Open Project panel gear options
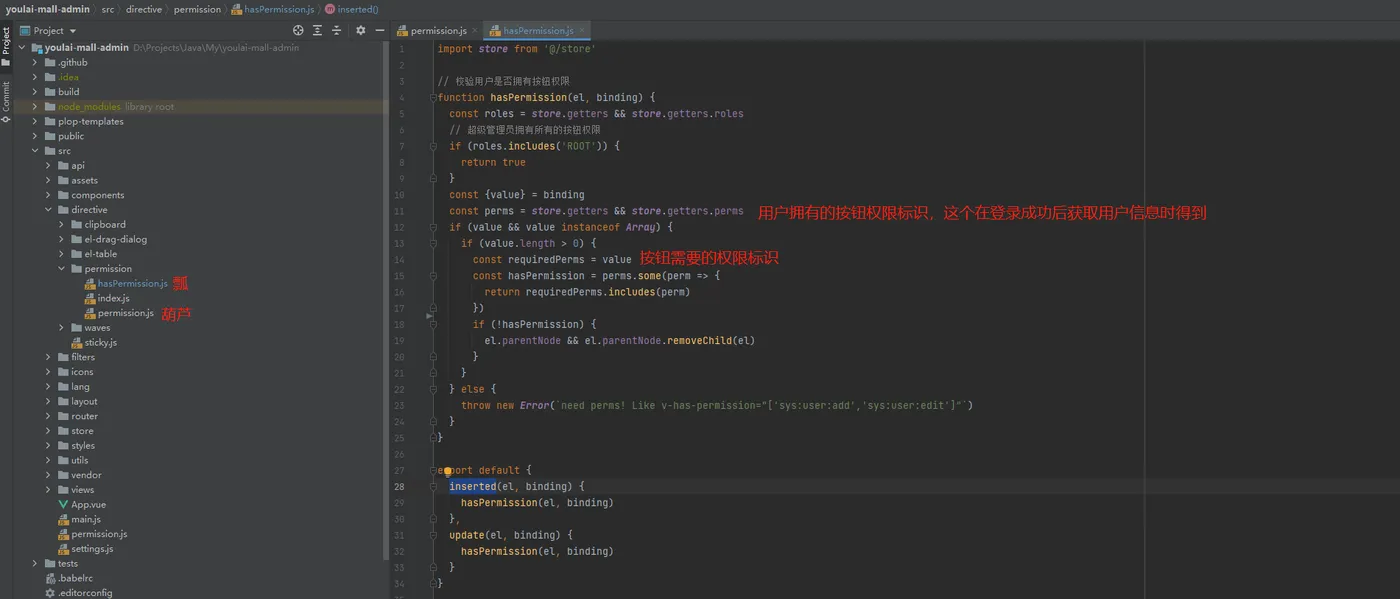Screen dimensions: 1400x599 click(x=360, y=30)
